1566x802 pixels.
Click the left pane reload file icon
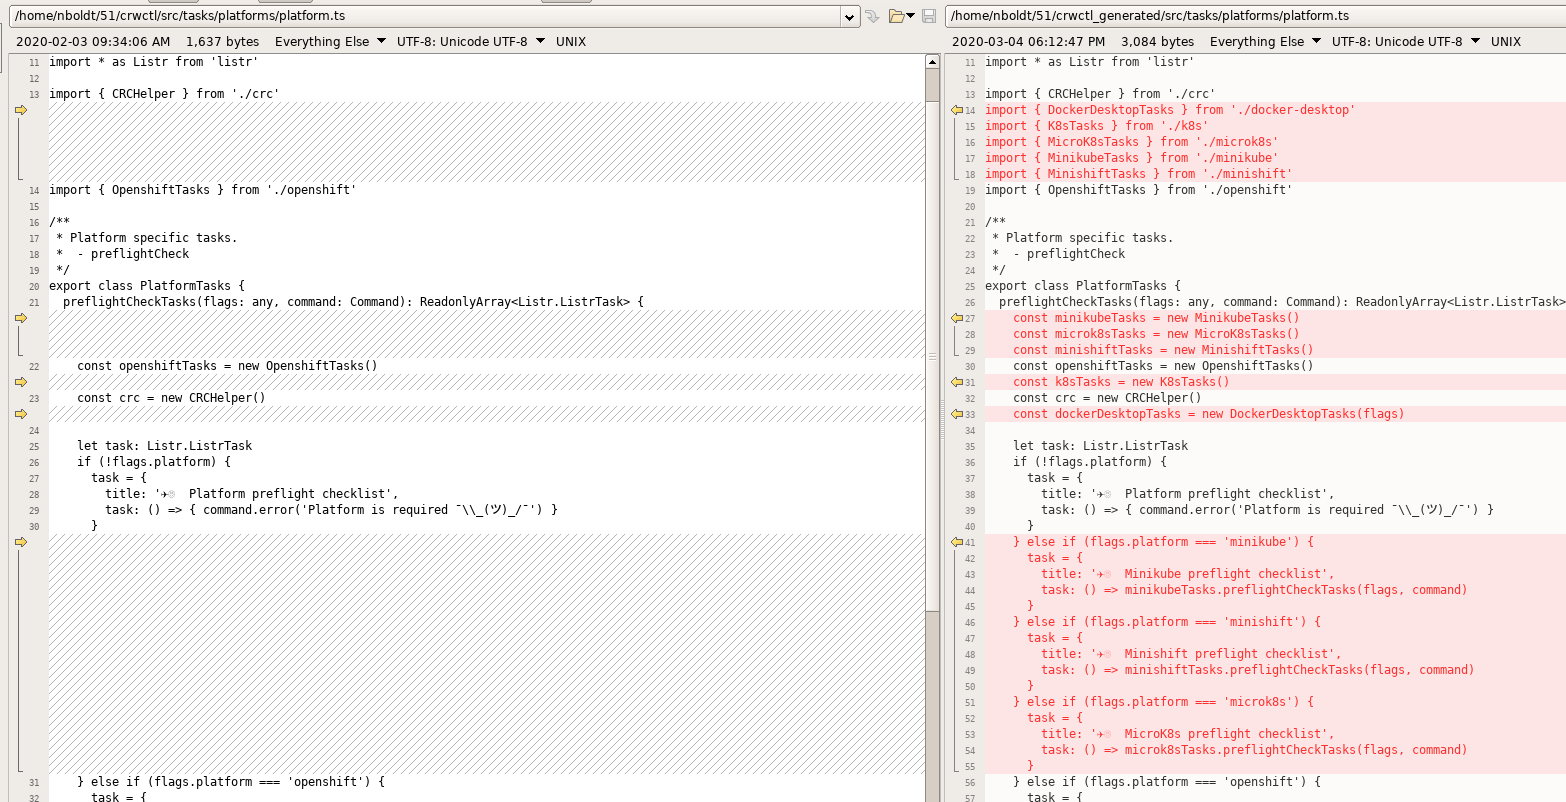(x=872, y=16)
